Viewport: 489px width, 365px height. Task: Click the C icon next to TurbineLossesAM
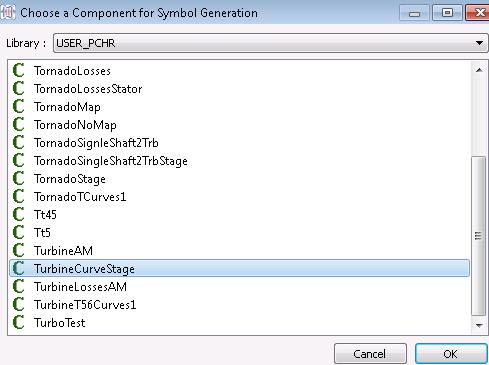[18, 287]
